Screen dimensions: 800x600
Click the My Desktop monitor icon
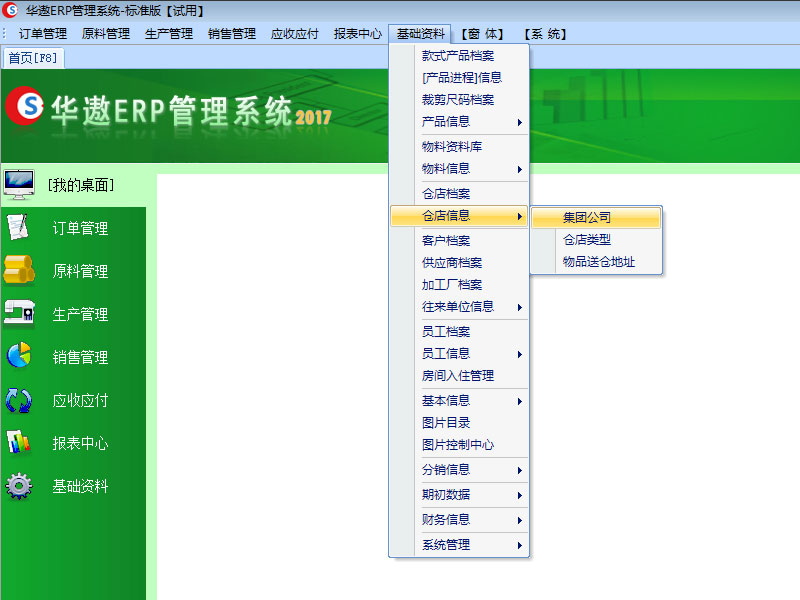19,184
